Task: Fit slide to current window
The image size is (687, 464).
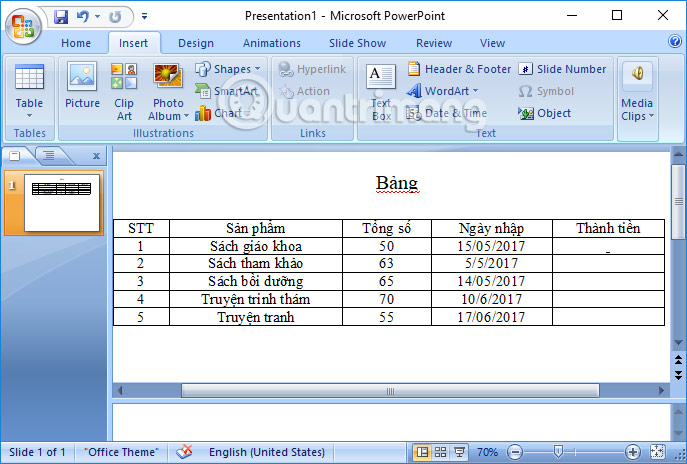Action: 658,452
